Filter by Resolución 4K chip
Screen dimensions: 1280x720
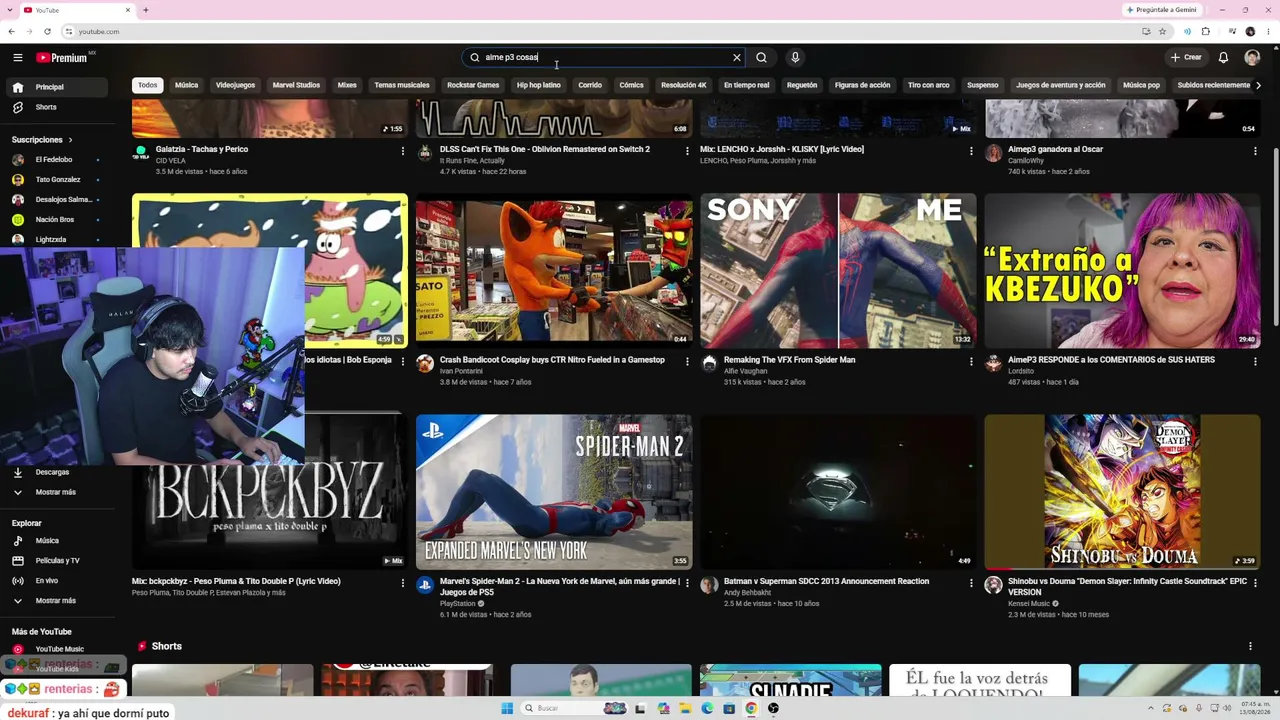684,85
